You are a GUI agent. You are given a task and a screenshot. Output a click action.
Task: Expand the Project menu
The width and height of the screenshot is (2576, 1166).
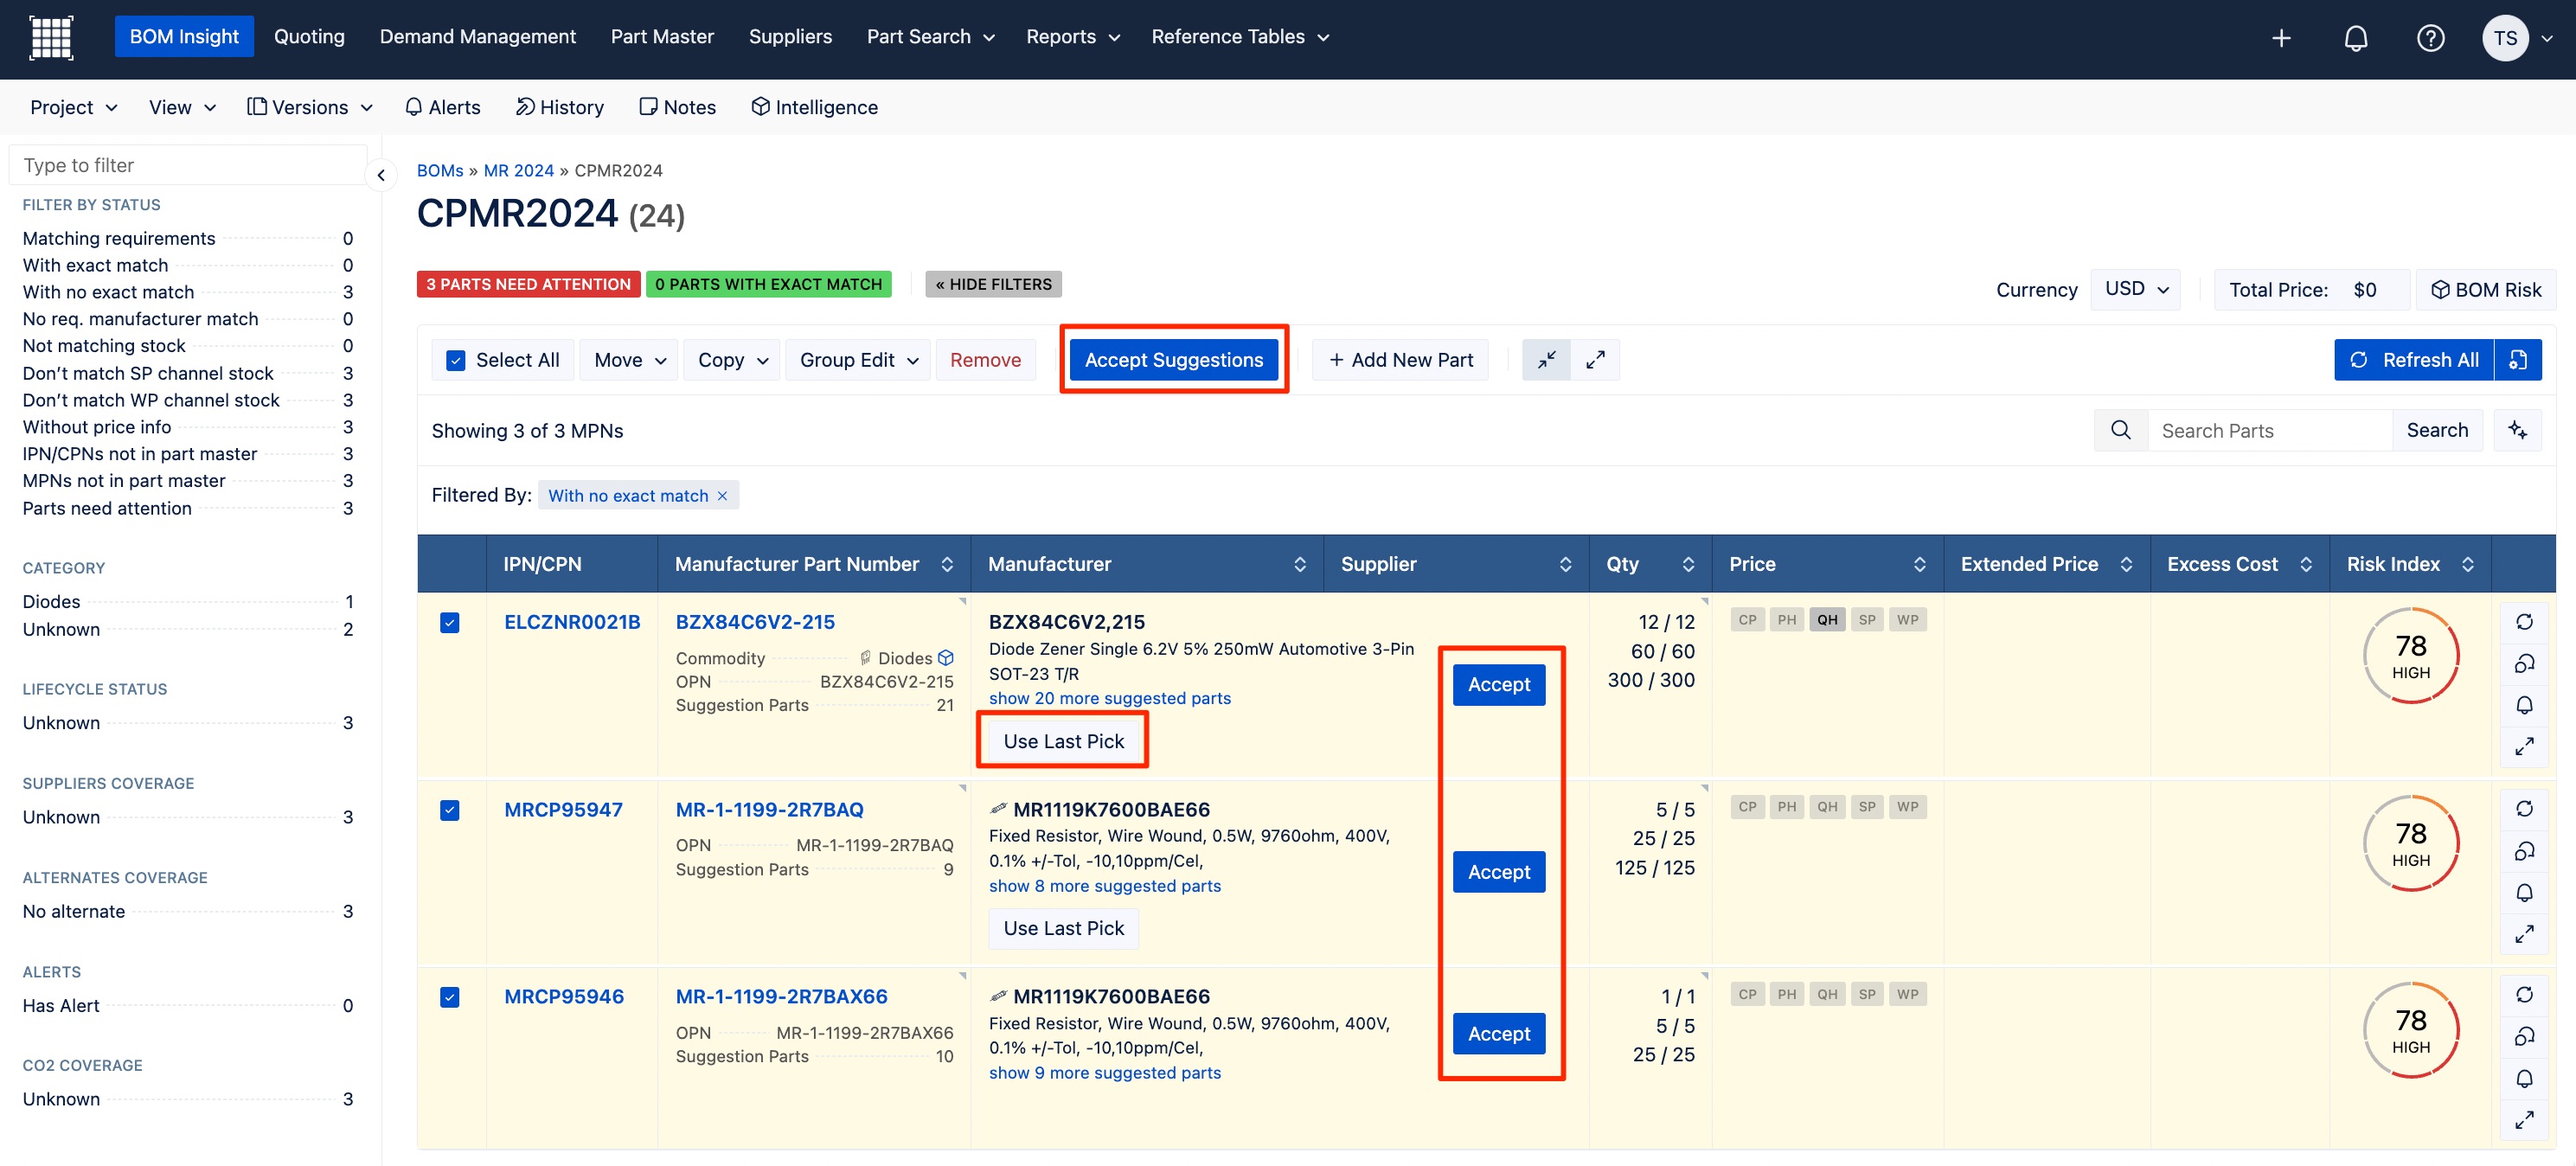click(73, 108)
